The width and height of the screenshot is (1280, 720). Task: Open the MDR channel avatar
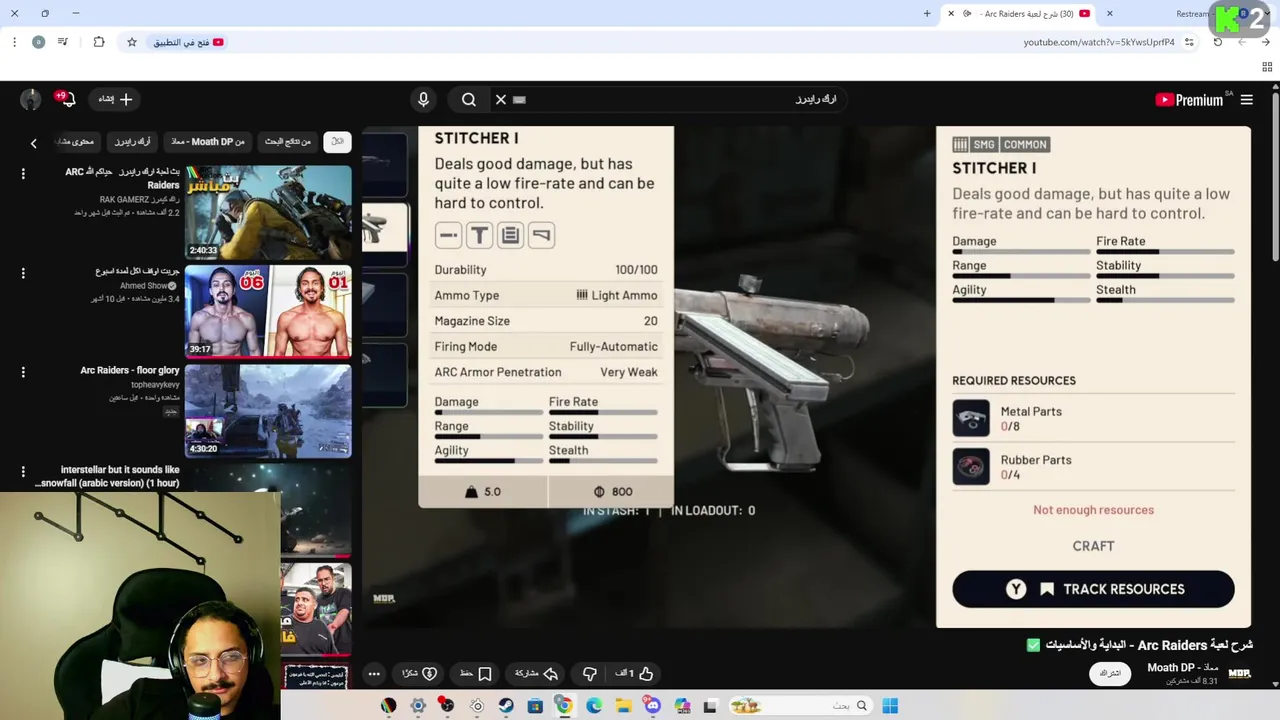[1240, 673]
